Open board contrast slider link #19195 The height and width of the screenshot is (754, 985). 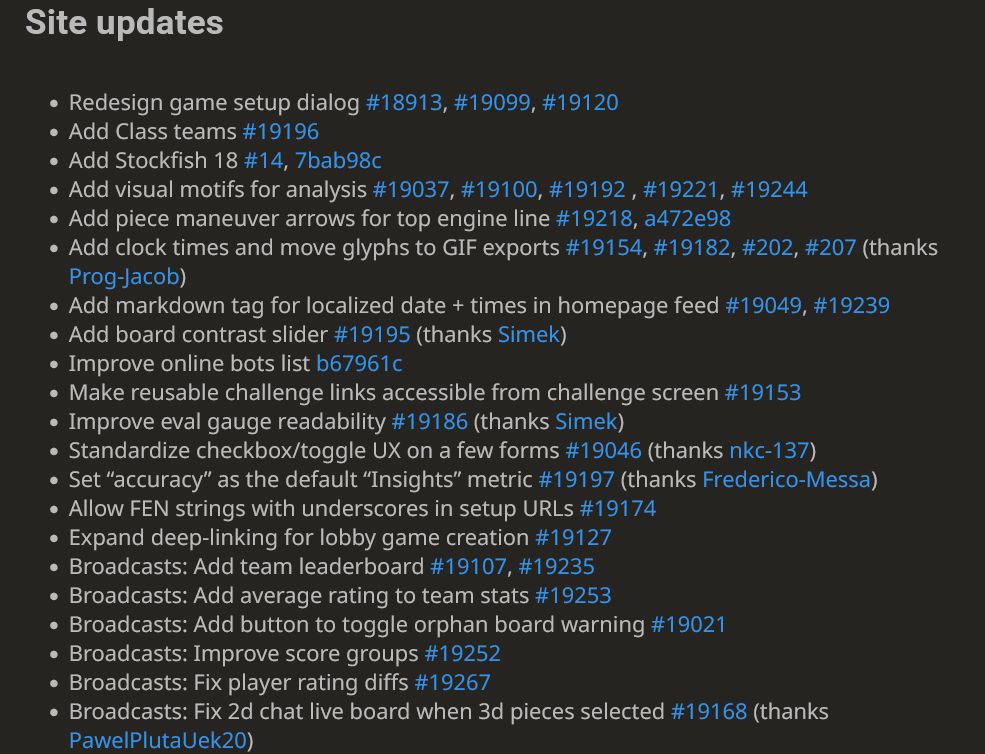(372, 334)
